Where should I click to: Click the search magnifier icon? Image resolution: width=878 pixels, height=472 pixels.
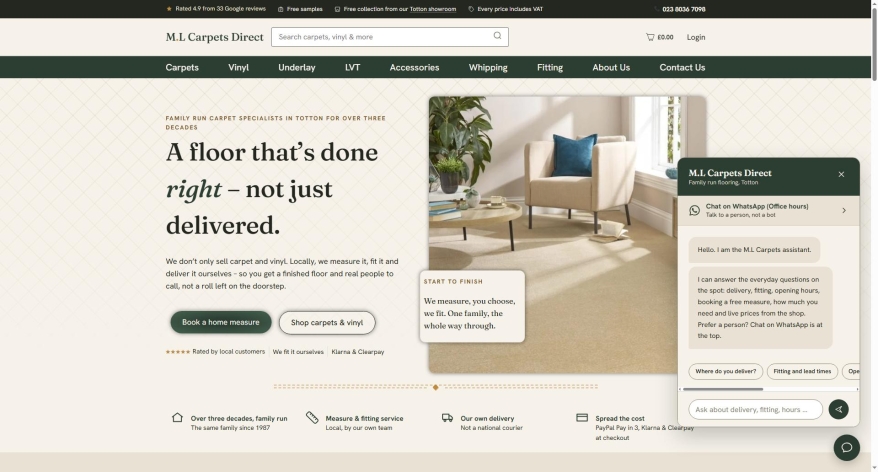coord(497,36)
